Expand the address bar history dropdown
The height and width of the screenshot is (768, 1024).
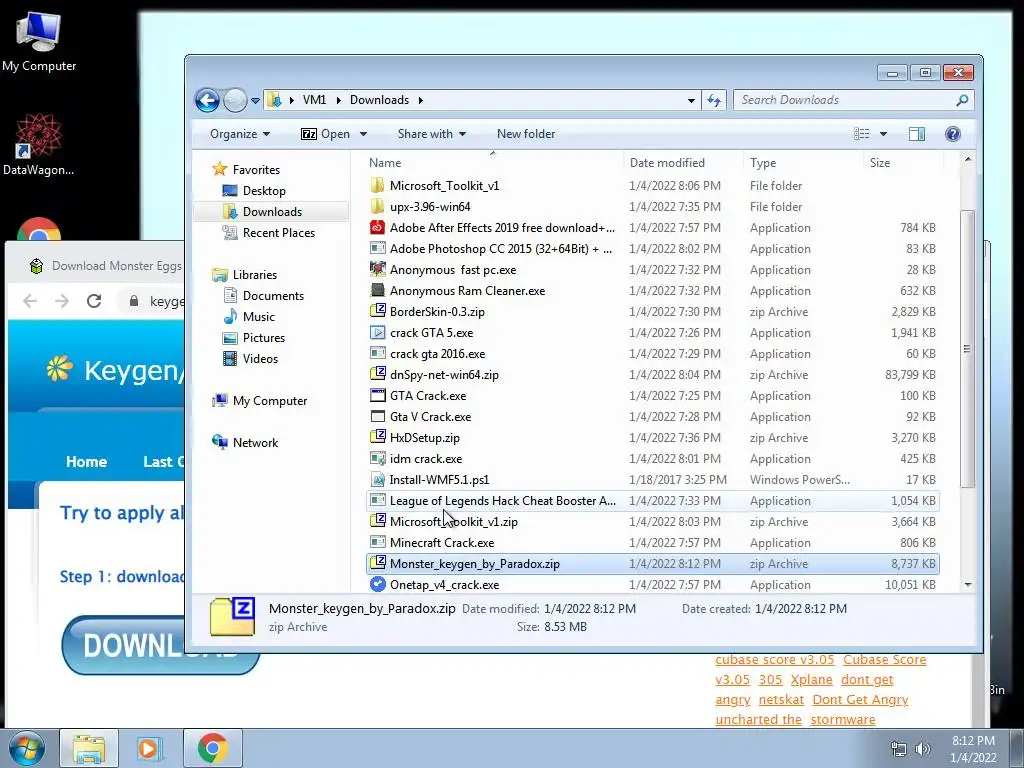[x=691, y=101]
